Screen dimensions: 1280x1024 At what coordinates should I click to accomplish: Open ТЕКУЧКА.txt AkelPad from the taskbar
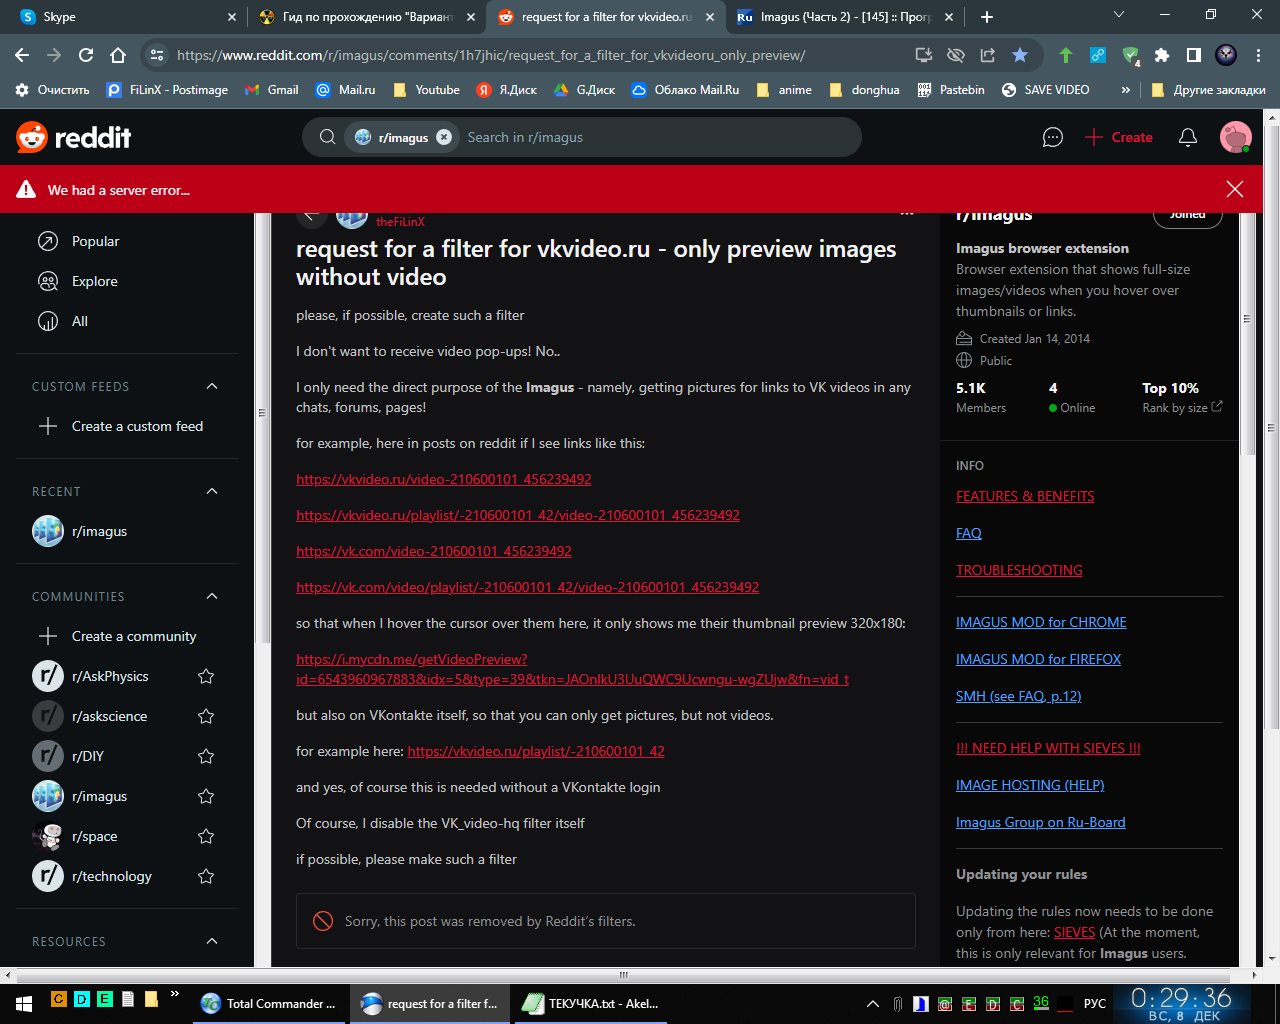[591, 1003]
